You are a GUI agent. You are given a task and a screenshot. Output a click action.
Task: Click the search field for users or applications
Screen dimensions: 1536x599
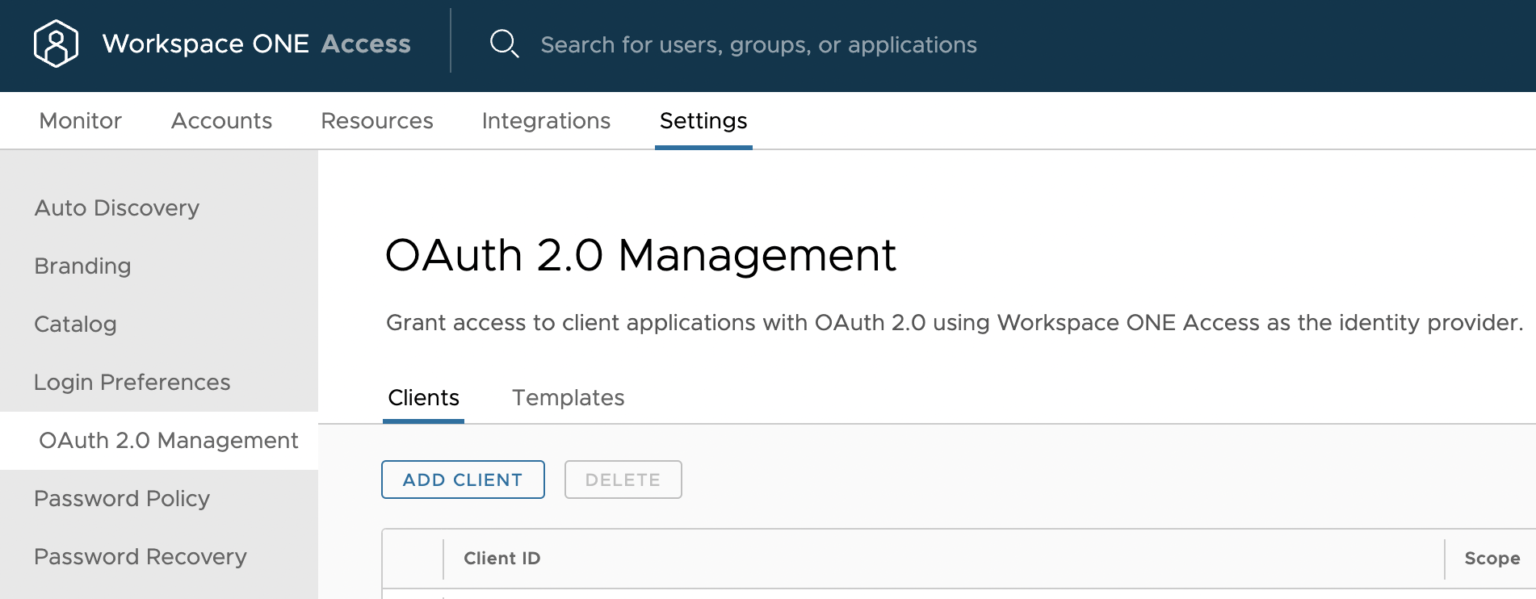758,43
